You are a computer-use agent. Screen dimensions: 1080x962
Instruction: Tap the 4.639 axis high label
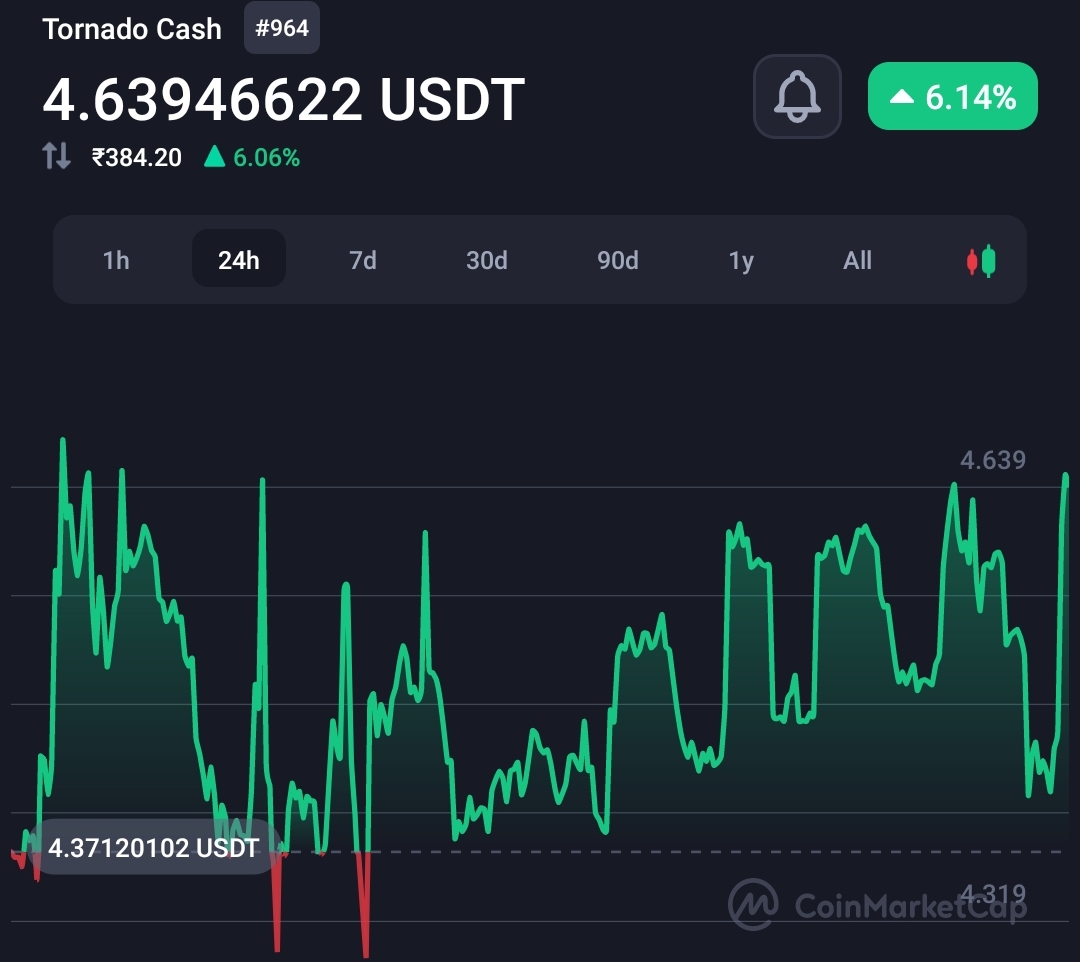(x=993, y=460)
